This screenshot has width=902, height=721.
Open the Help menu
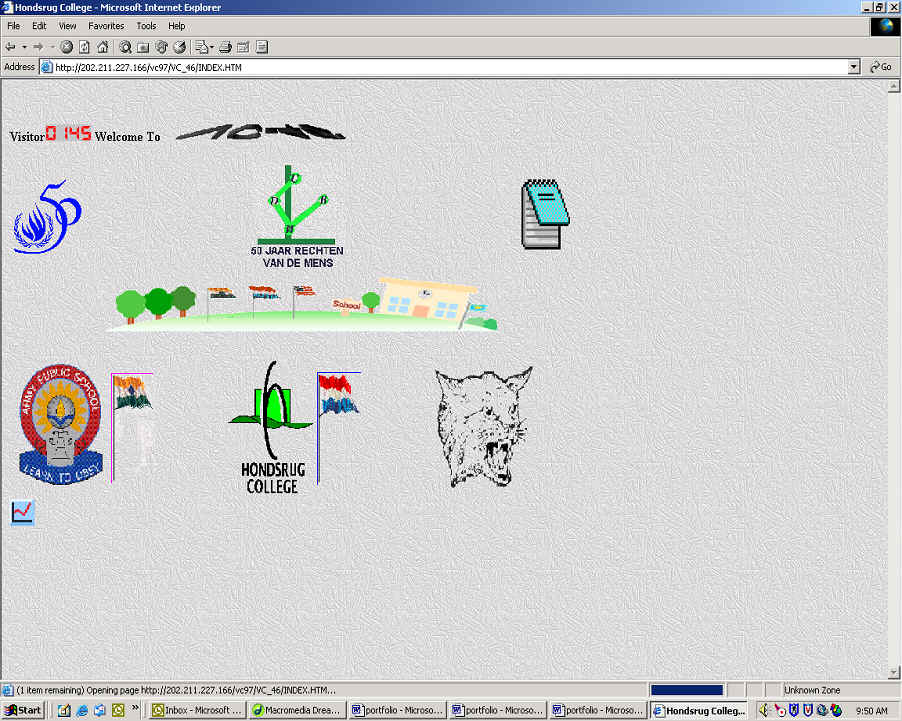pos(177,26)
